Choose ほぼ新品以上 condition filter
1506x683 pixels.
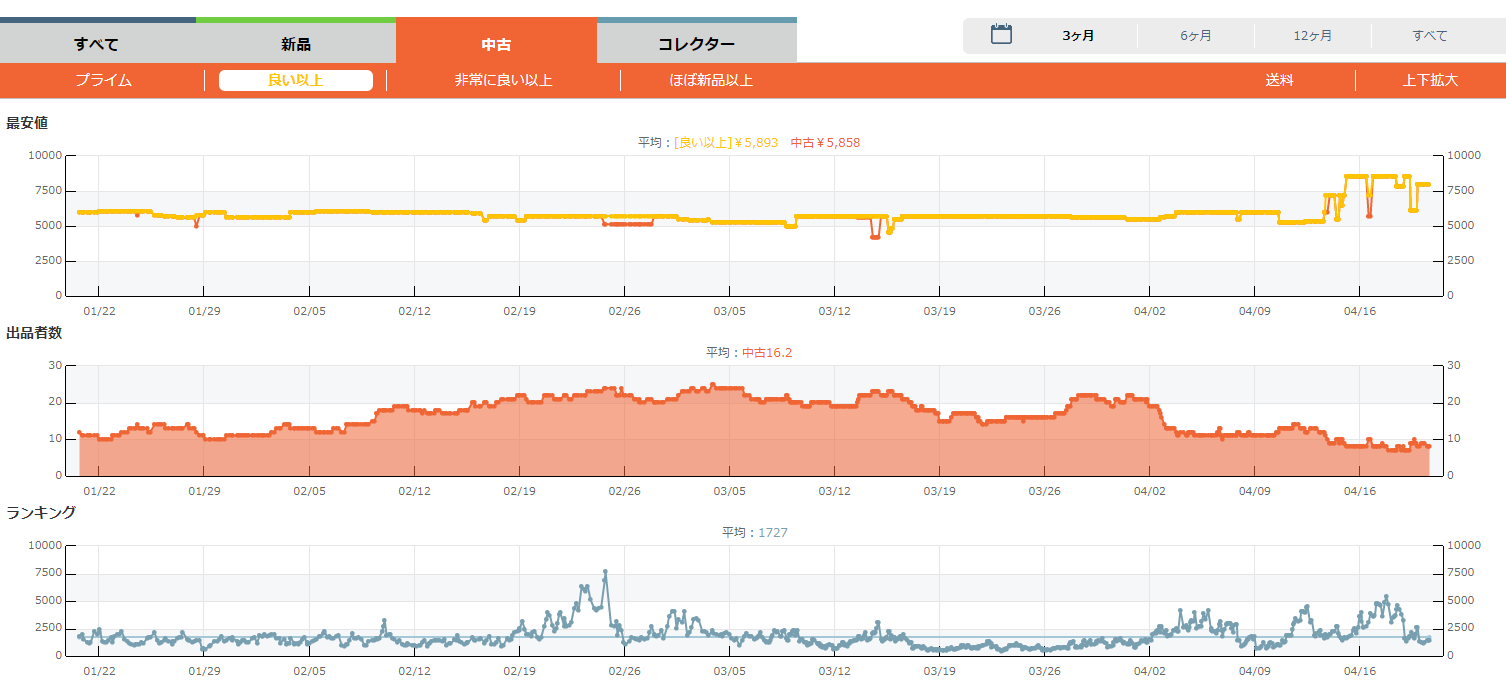(711, 80)
